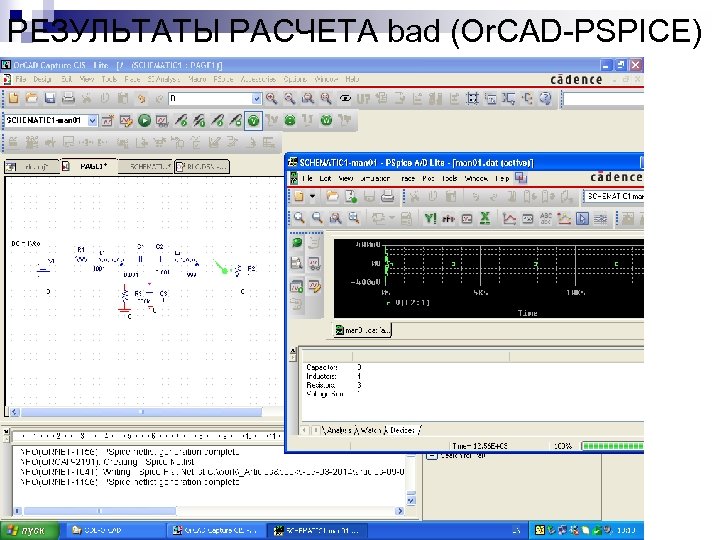The image size is (720, 540).
Task: Save the schematic with floppy disk icon
Action: 50,98
